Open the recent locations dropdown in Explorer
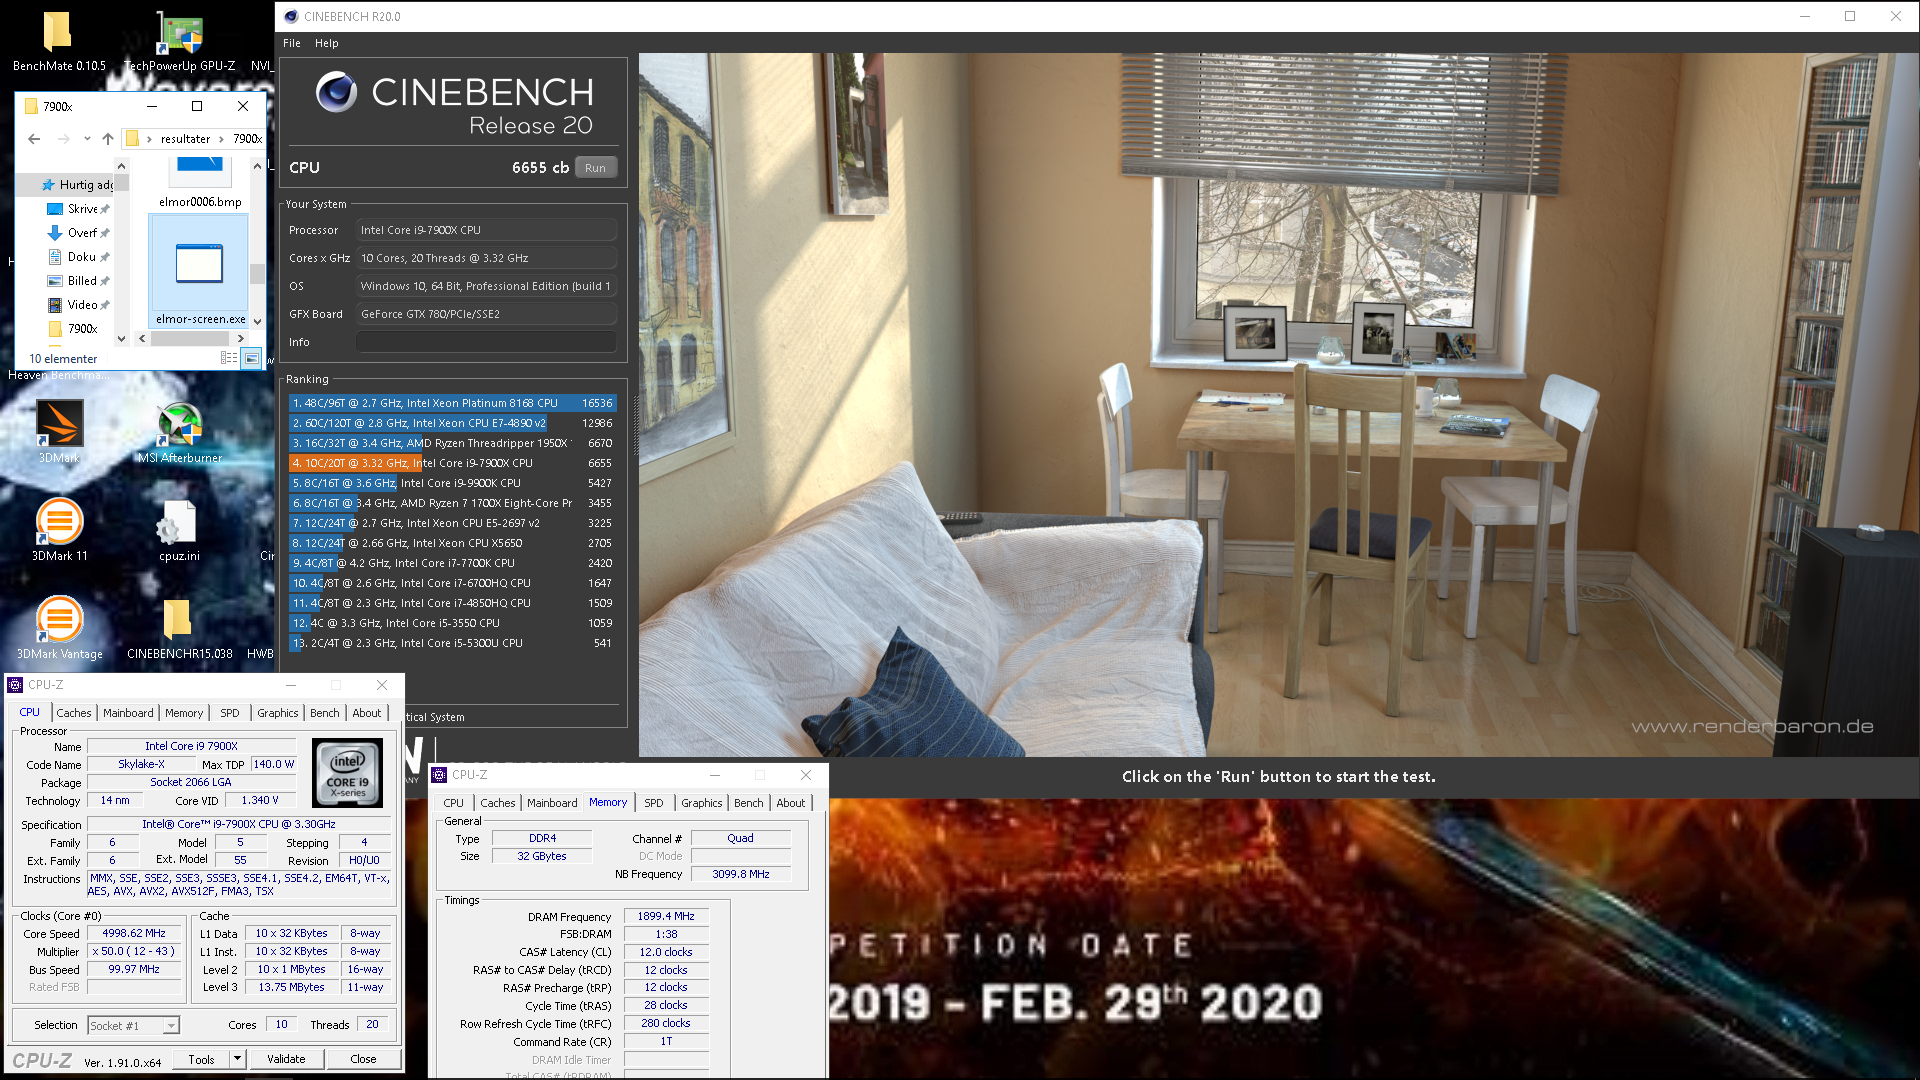 pyautogui.click(x=87, y=139)
